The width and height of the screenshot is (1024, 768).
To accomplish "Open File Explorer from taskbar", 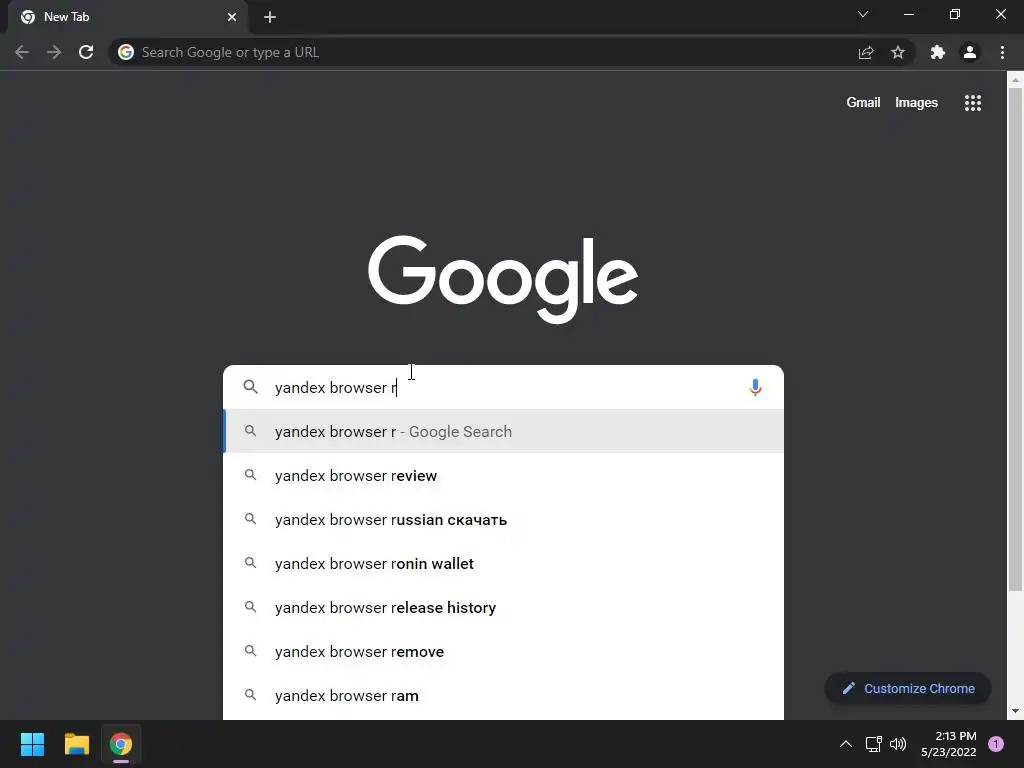I will (76, 744).
